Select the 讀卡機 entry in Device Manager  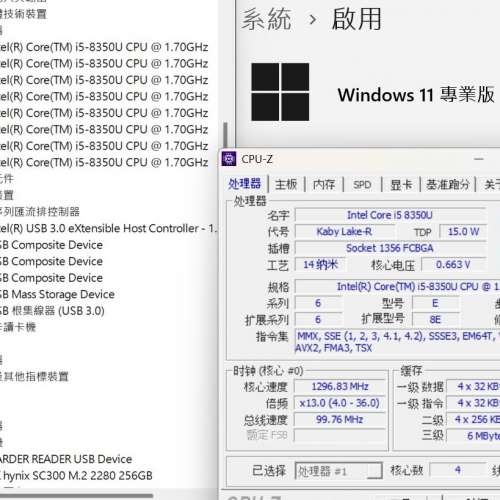(x=18, y=327)
